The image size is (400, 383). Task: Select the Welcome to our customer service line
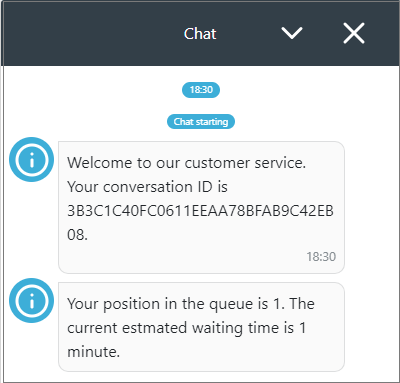click(x=186, y=163)
